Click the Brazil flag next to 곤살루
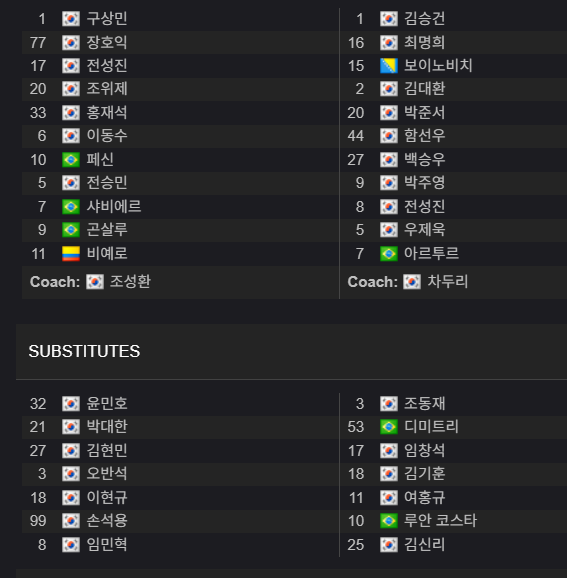Screen dimensions: 567x578 71,230
